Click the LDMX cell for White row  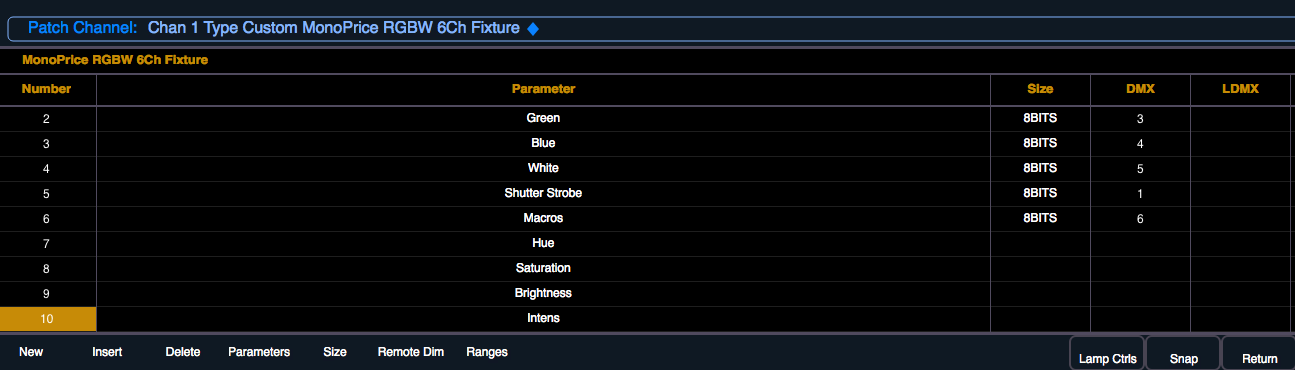(x=1240, y=168)
